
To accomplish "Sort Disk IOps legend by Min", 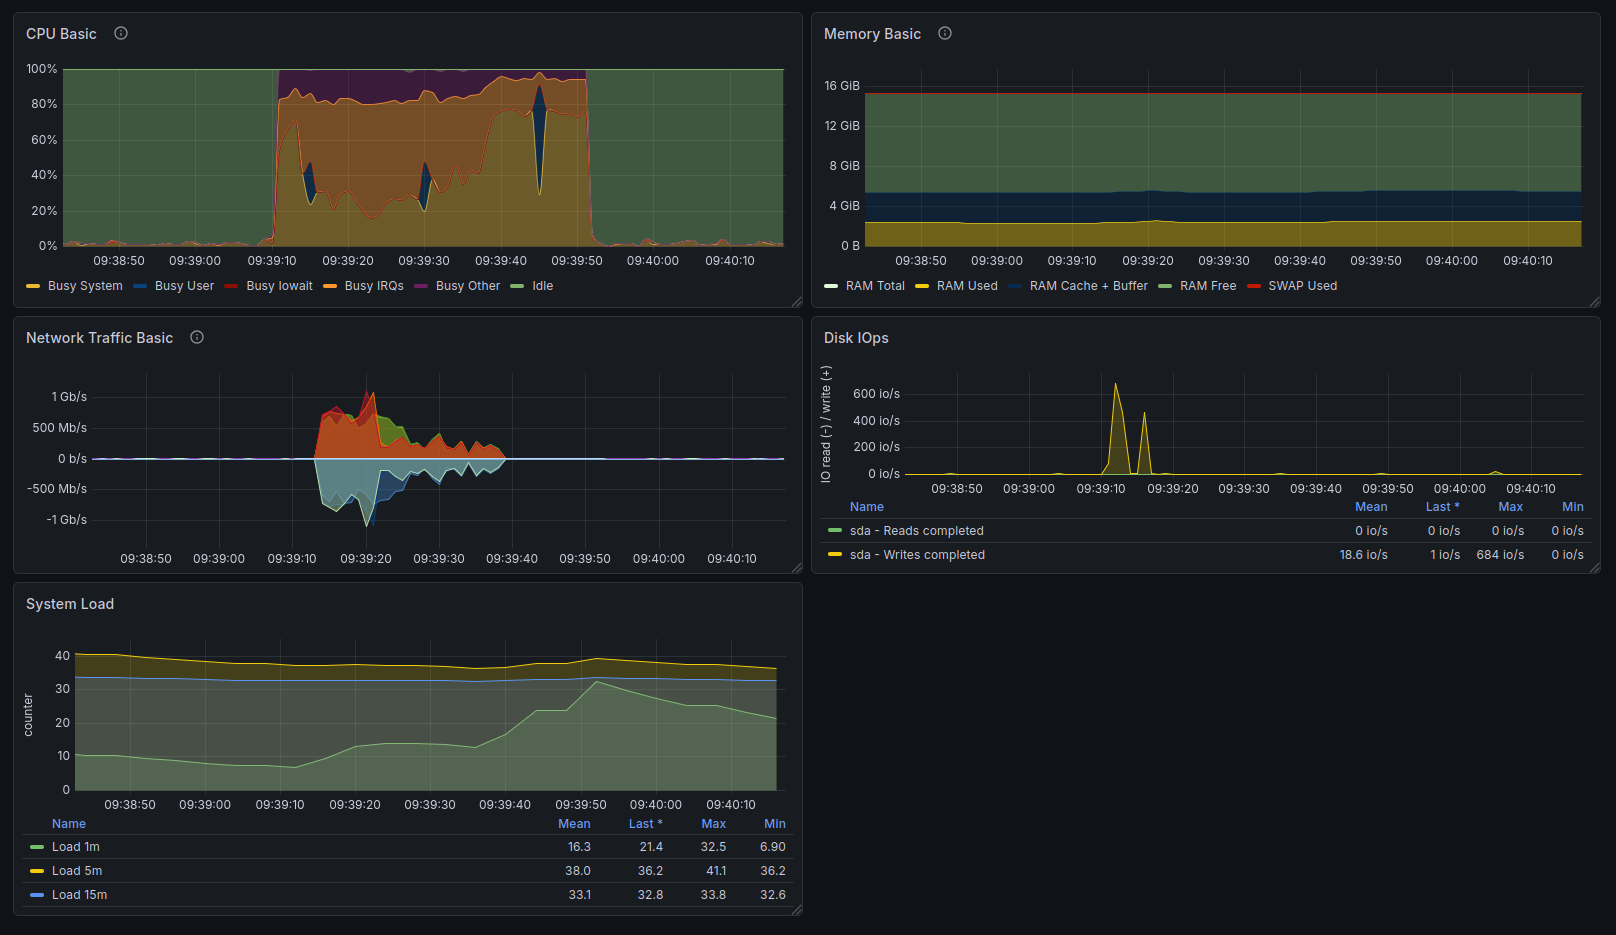I will tap(1573, 507).
